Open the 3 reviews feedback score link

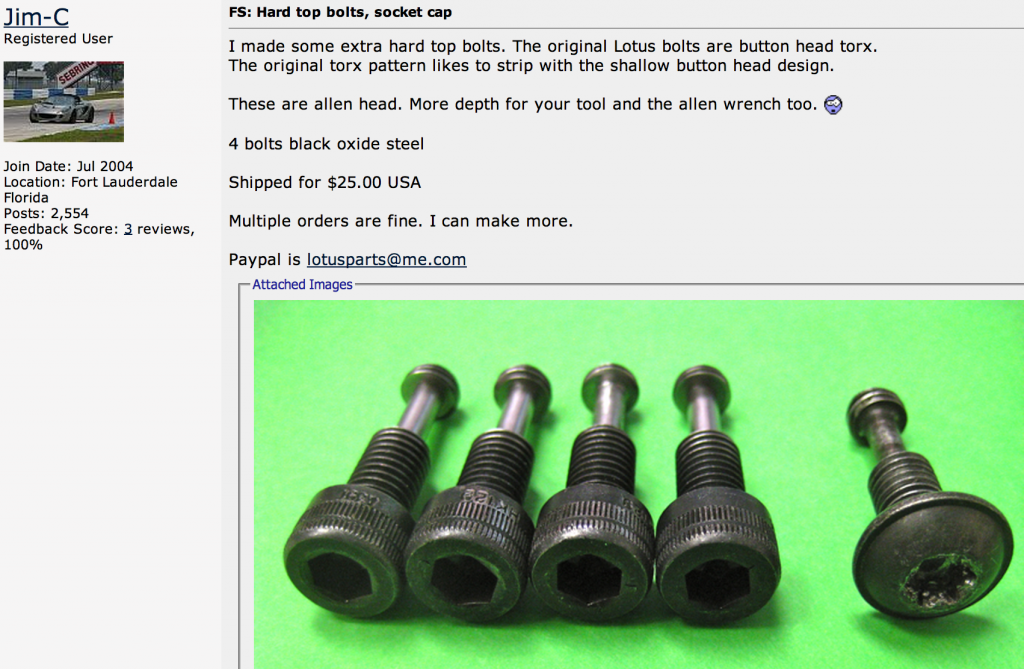point(128,229)
